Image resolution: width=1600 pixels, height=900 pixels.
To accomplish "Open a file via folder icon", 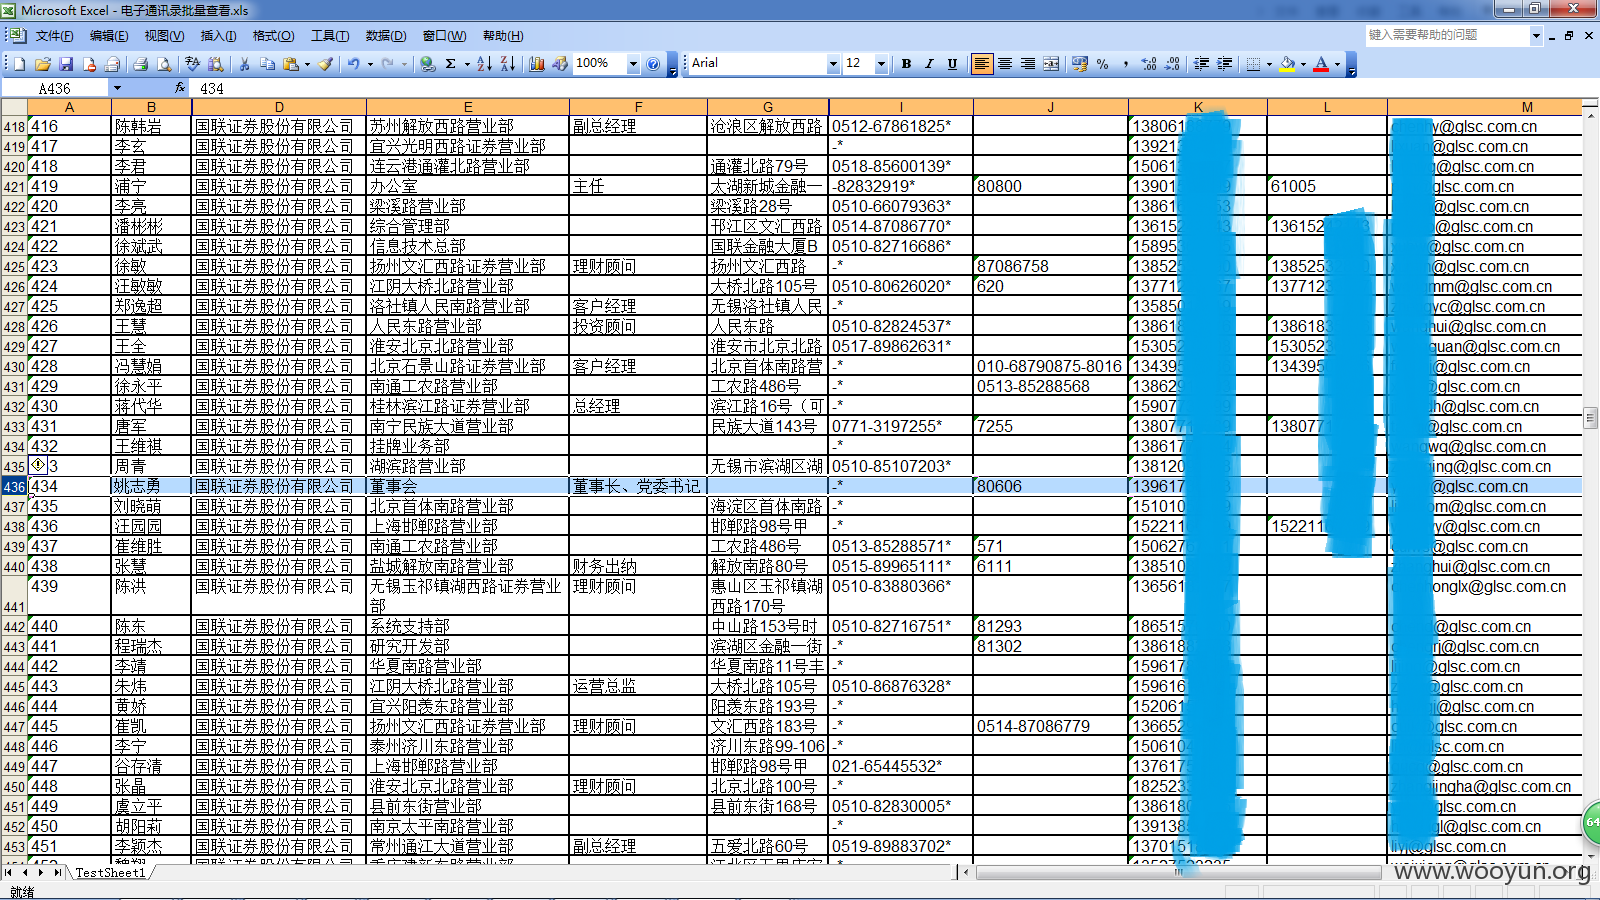I will [43, 64].
